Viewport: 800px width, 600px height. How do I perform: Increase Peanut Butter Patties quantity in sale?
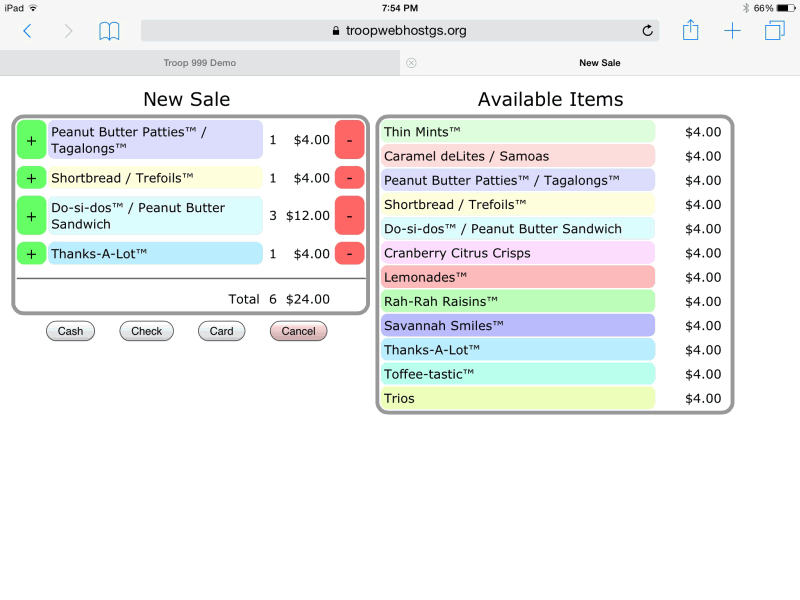(32, 140)
